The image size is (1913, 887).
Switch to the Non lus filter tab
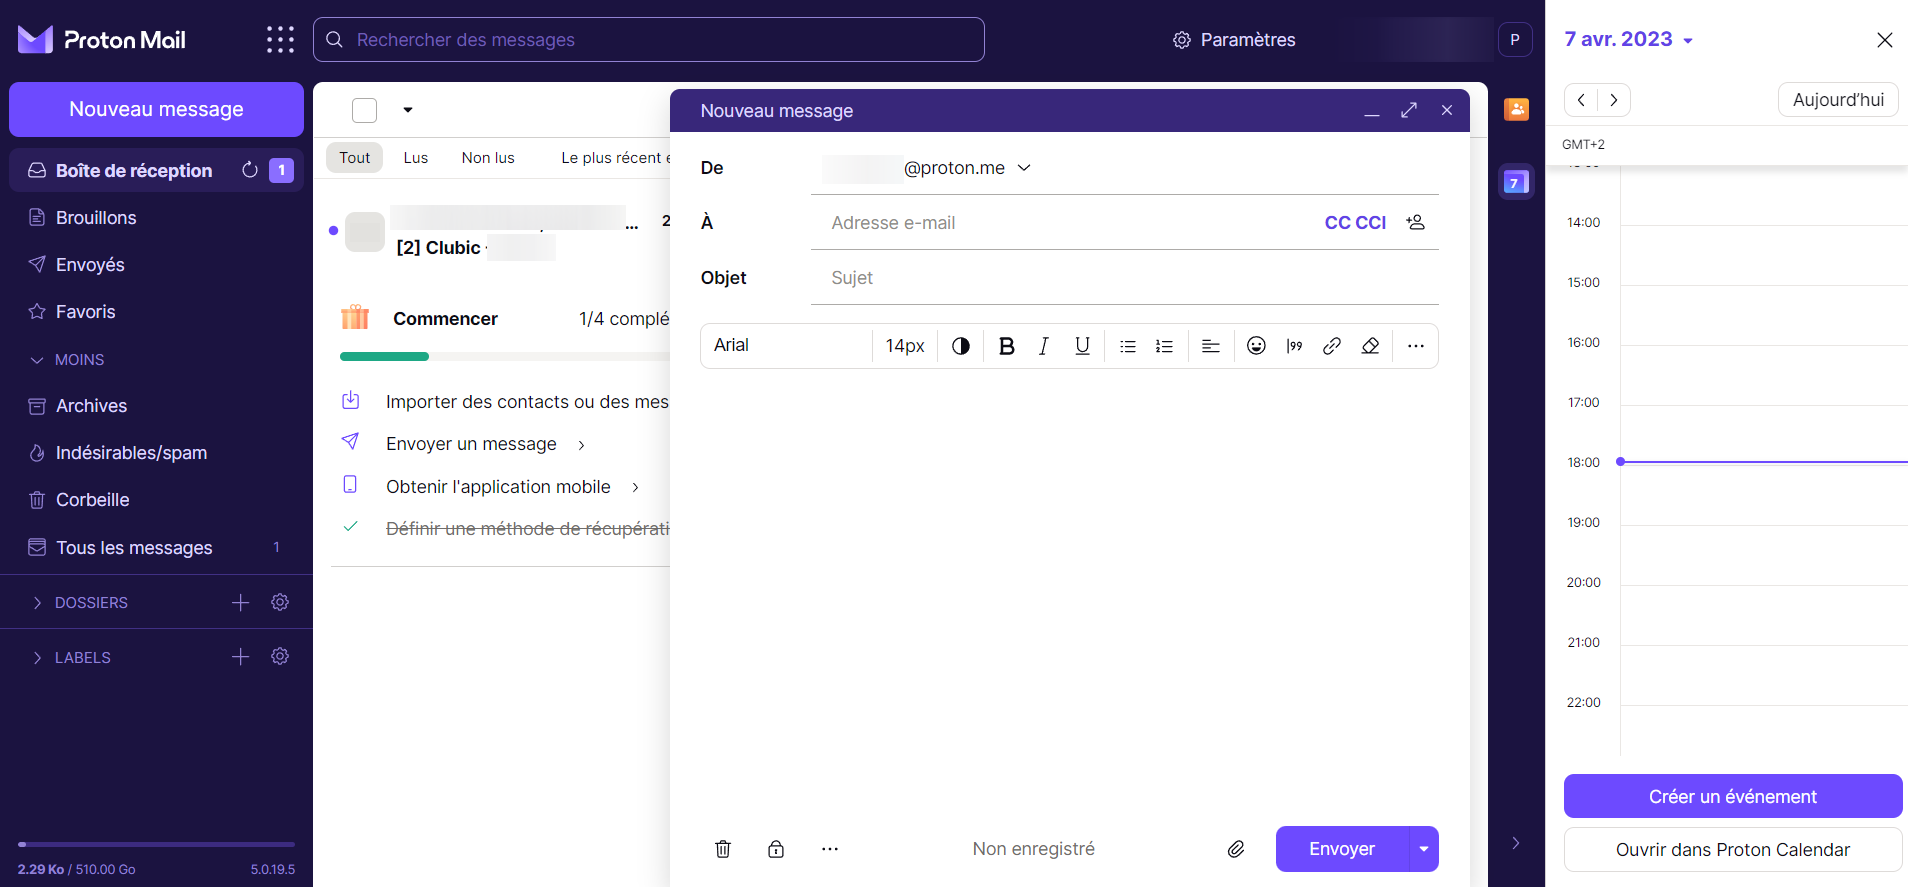[488, 158]
